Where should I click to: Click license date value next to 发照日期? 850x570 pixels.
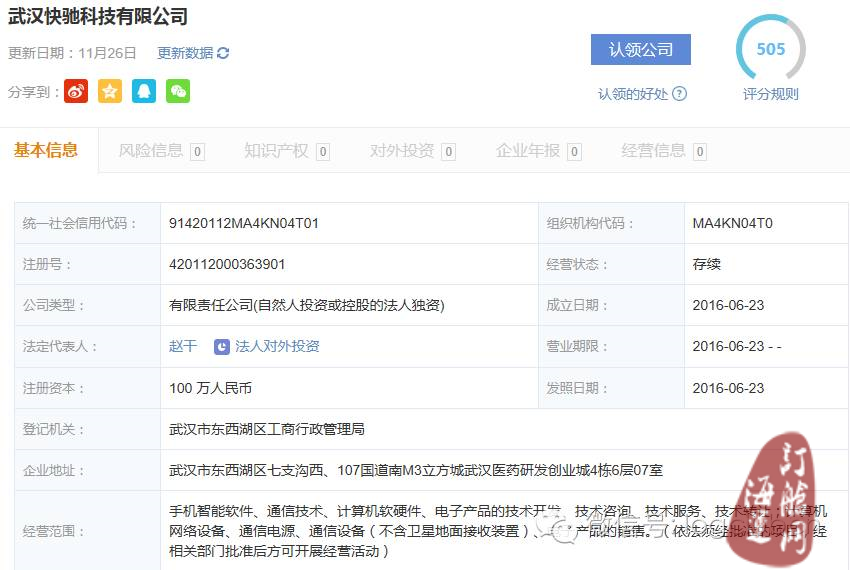pyautogui.click(x=729, y=388)
